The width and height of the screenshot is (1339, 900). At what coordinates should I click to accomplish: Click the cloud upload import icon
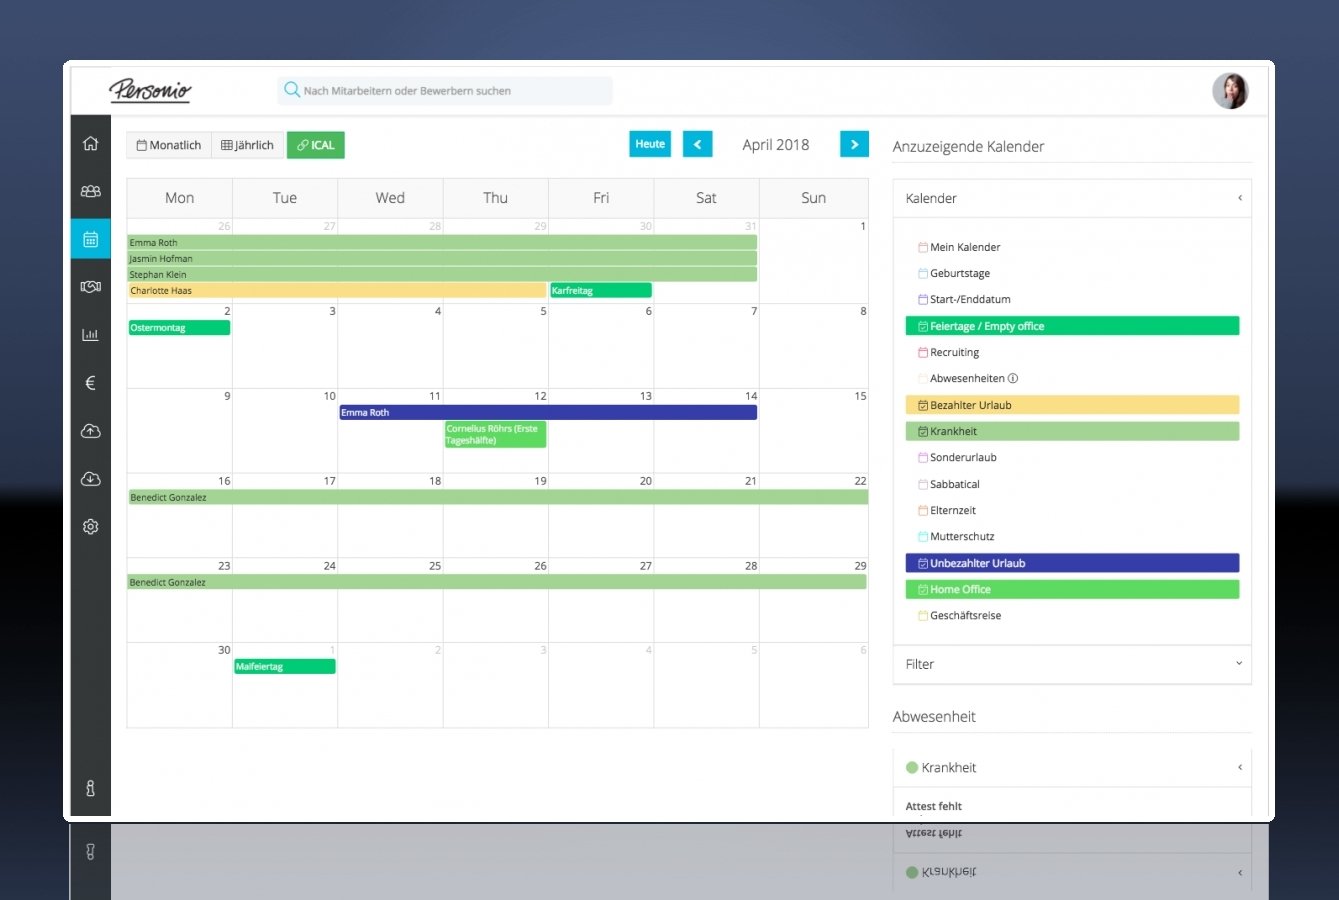(x=90, y=430)
